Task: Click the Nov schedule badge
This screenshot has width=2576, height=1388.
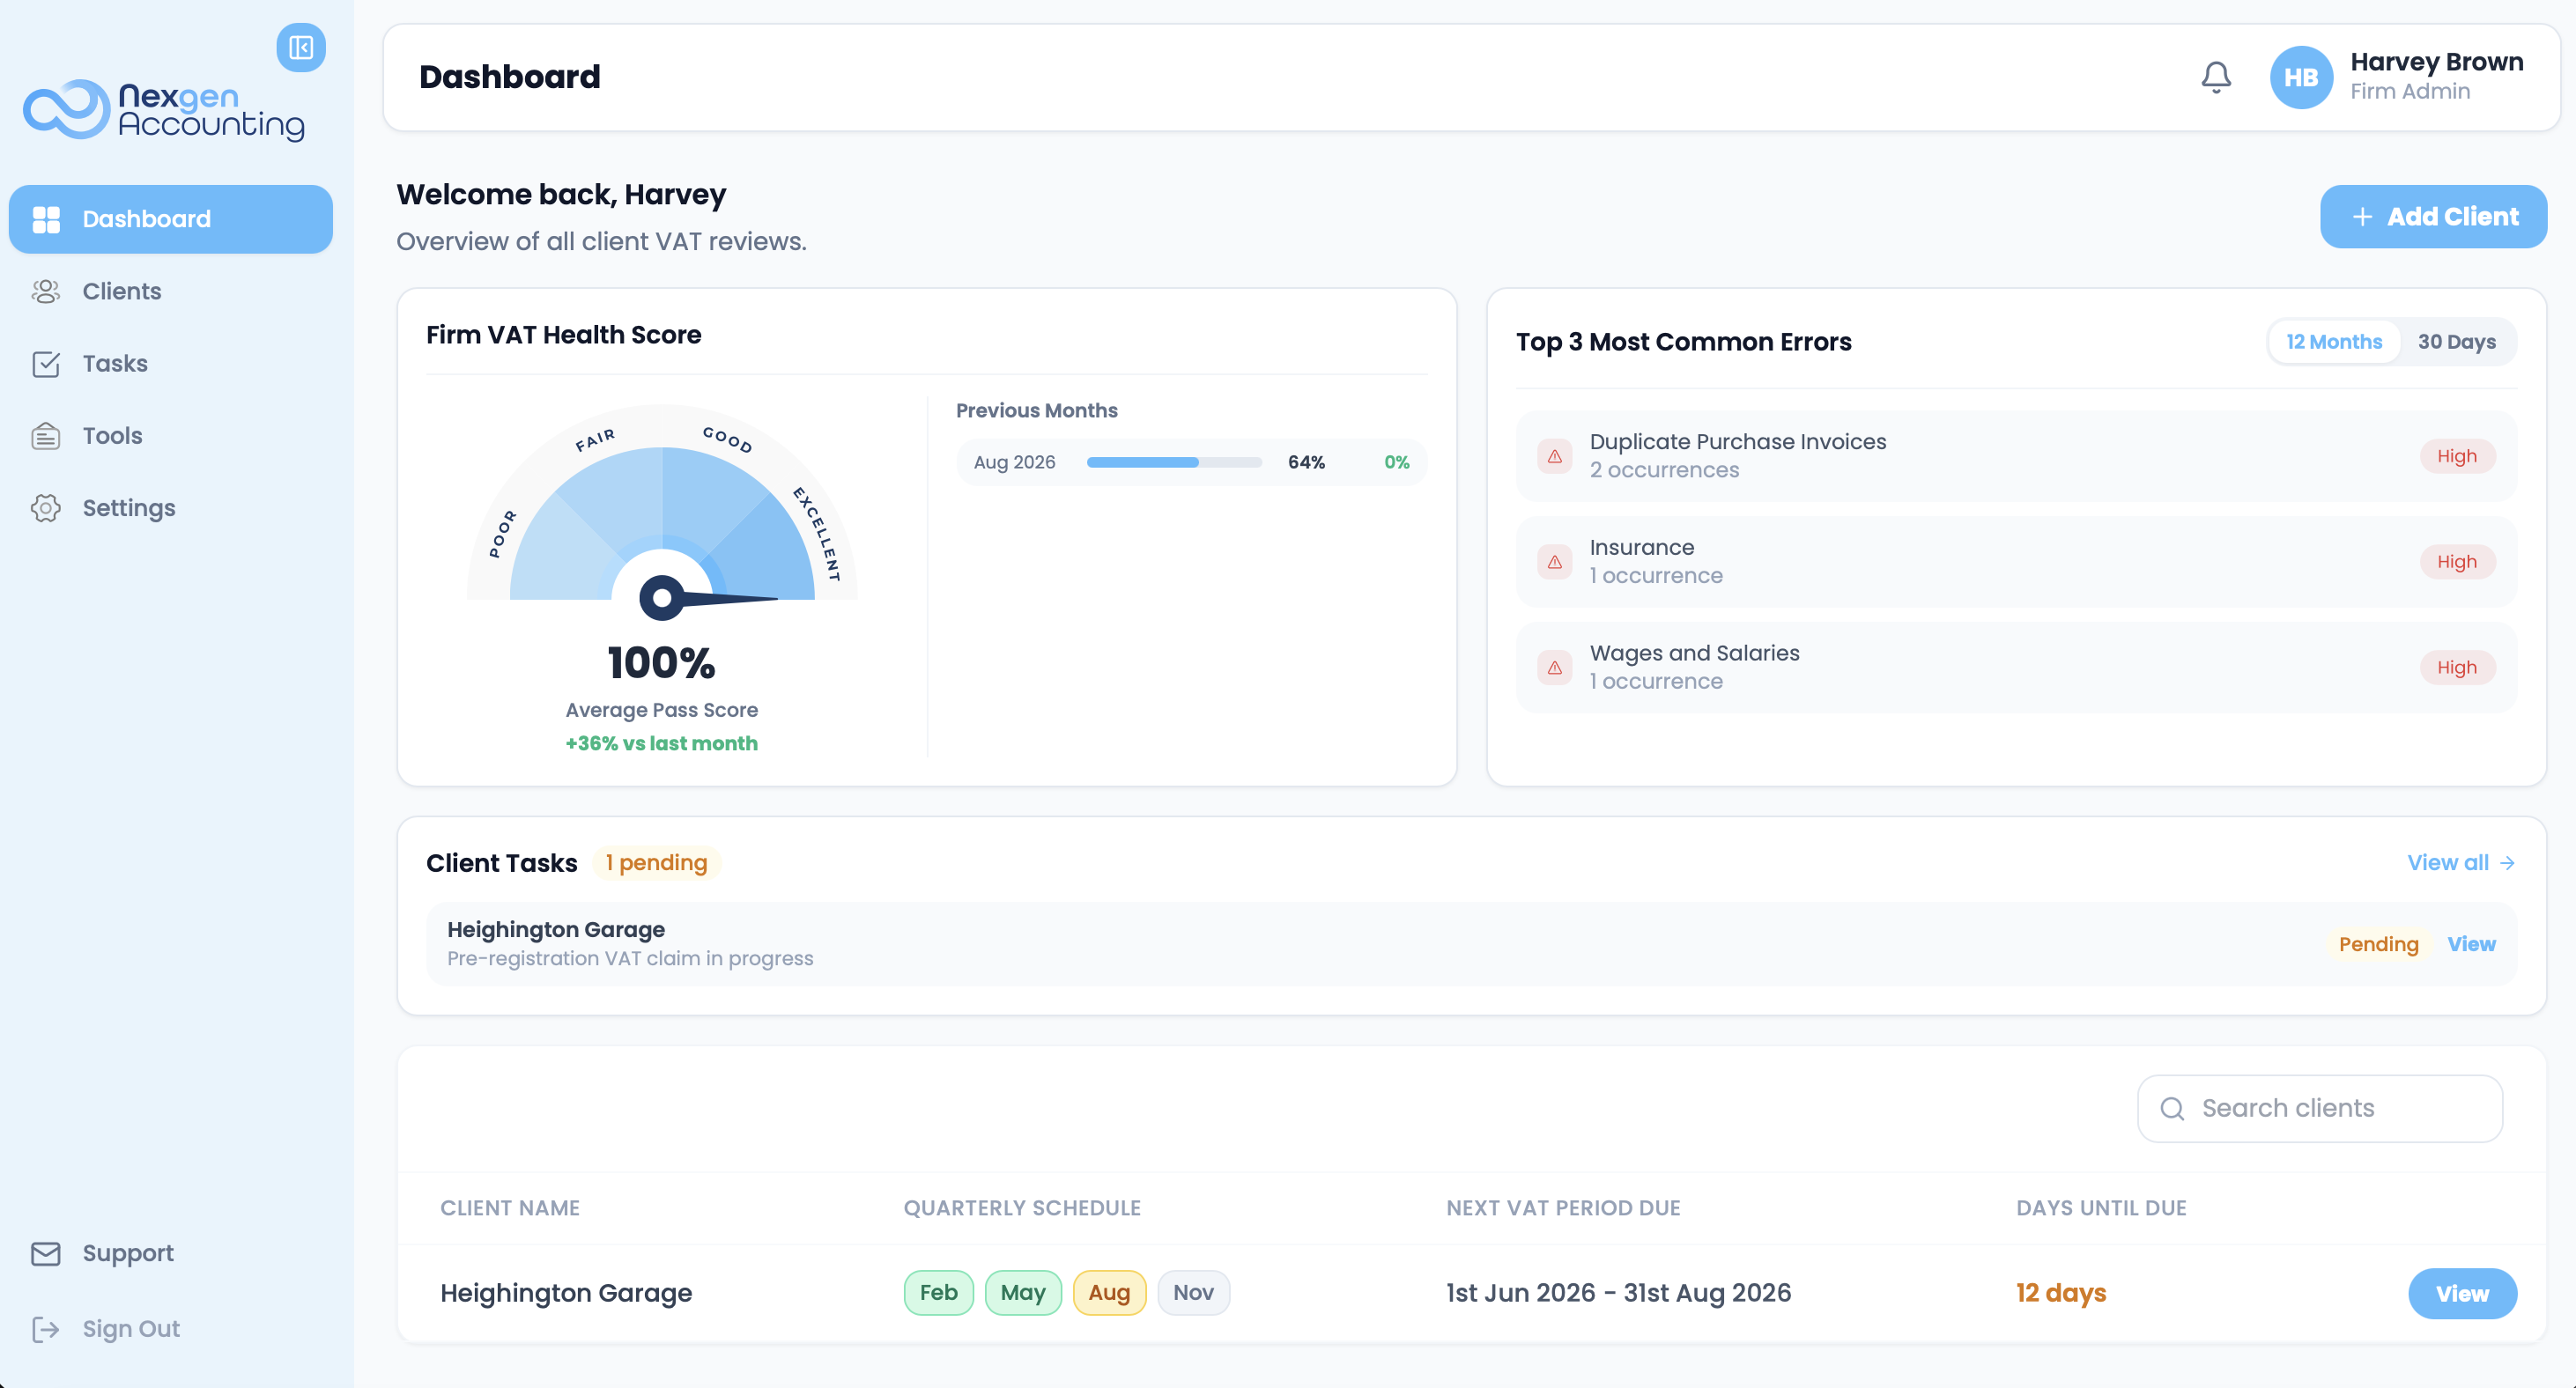Action: [1193, 1293]
